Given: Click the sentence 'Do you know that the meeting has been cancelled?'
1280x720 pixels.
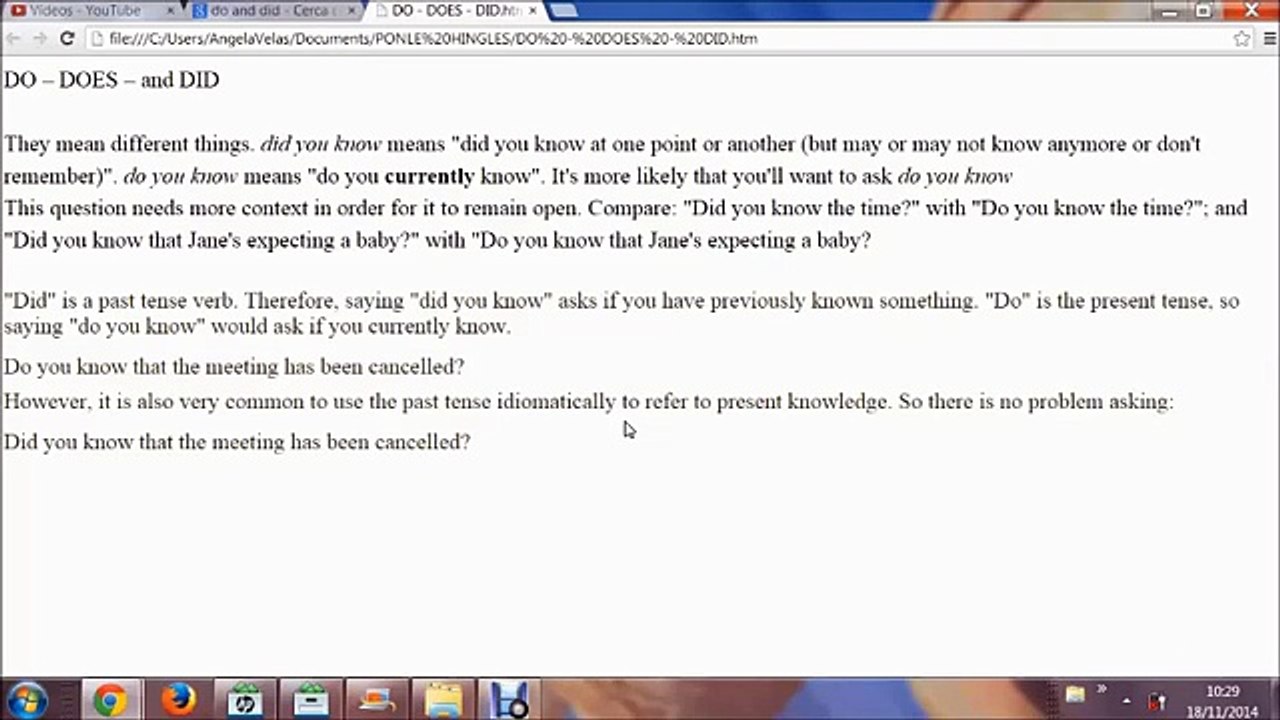Looking at the screenshot, I should (x=234, y=366).
